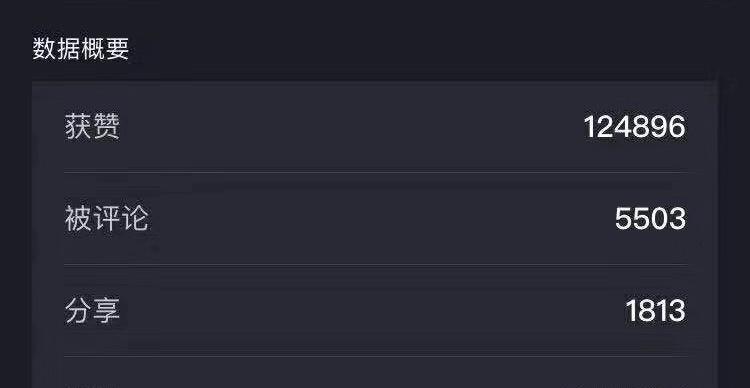This screenshot has height=388, width=750.
Task: Click the 数据概要 section heading
Action: click(x=81, y=49)
